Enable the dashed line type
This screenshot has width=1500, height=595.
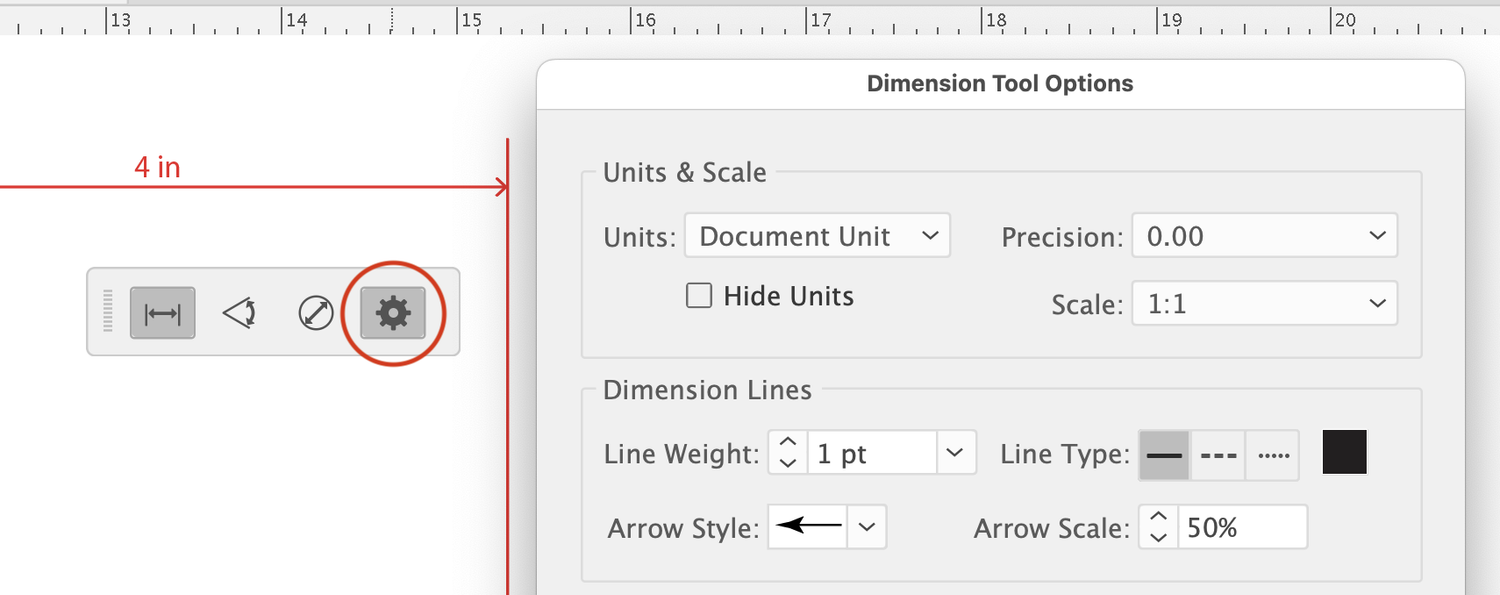pos(1218,453)
